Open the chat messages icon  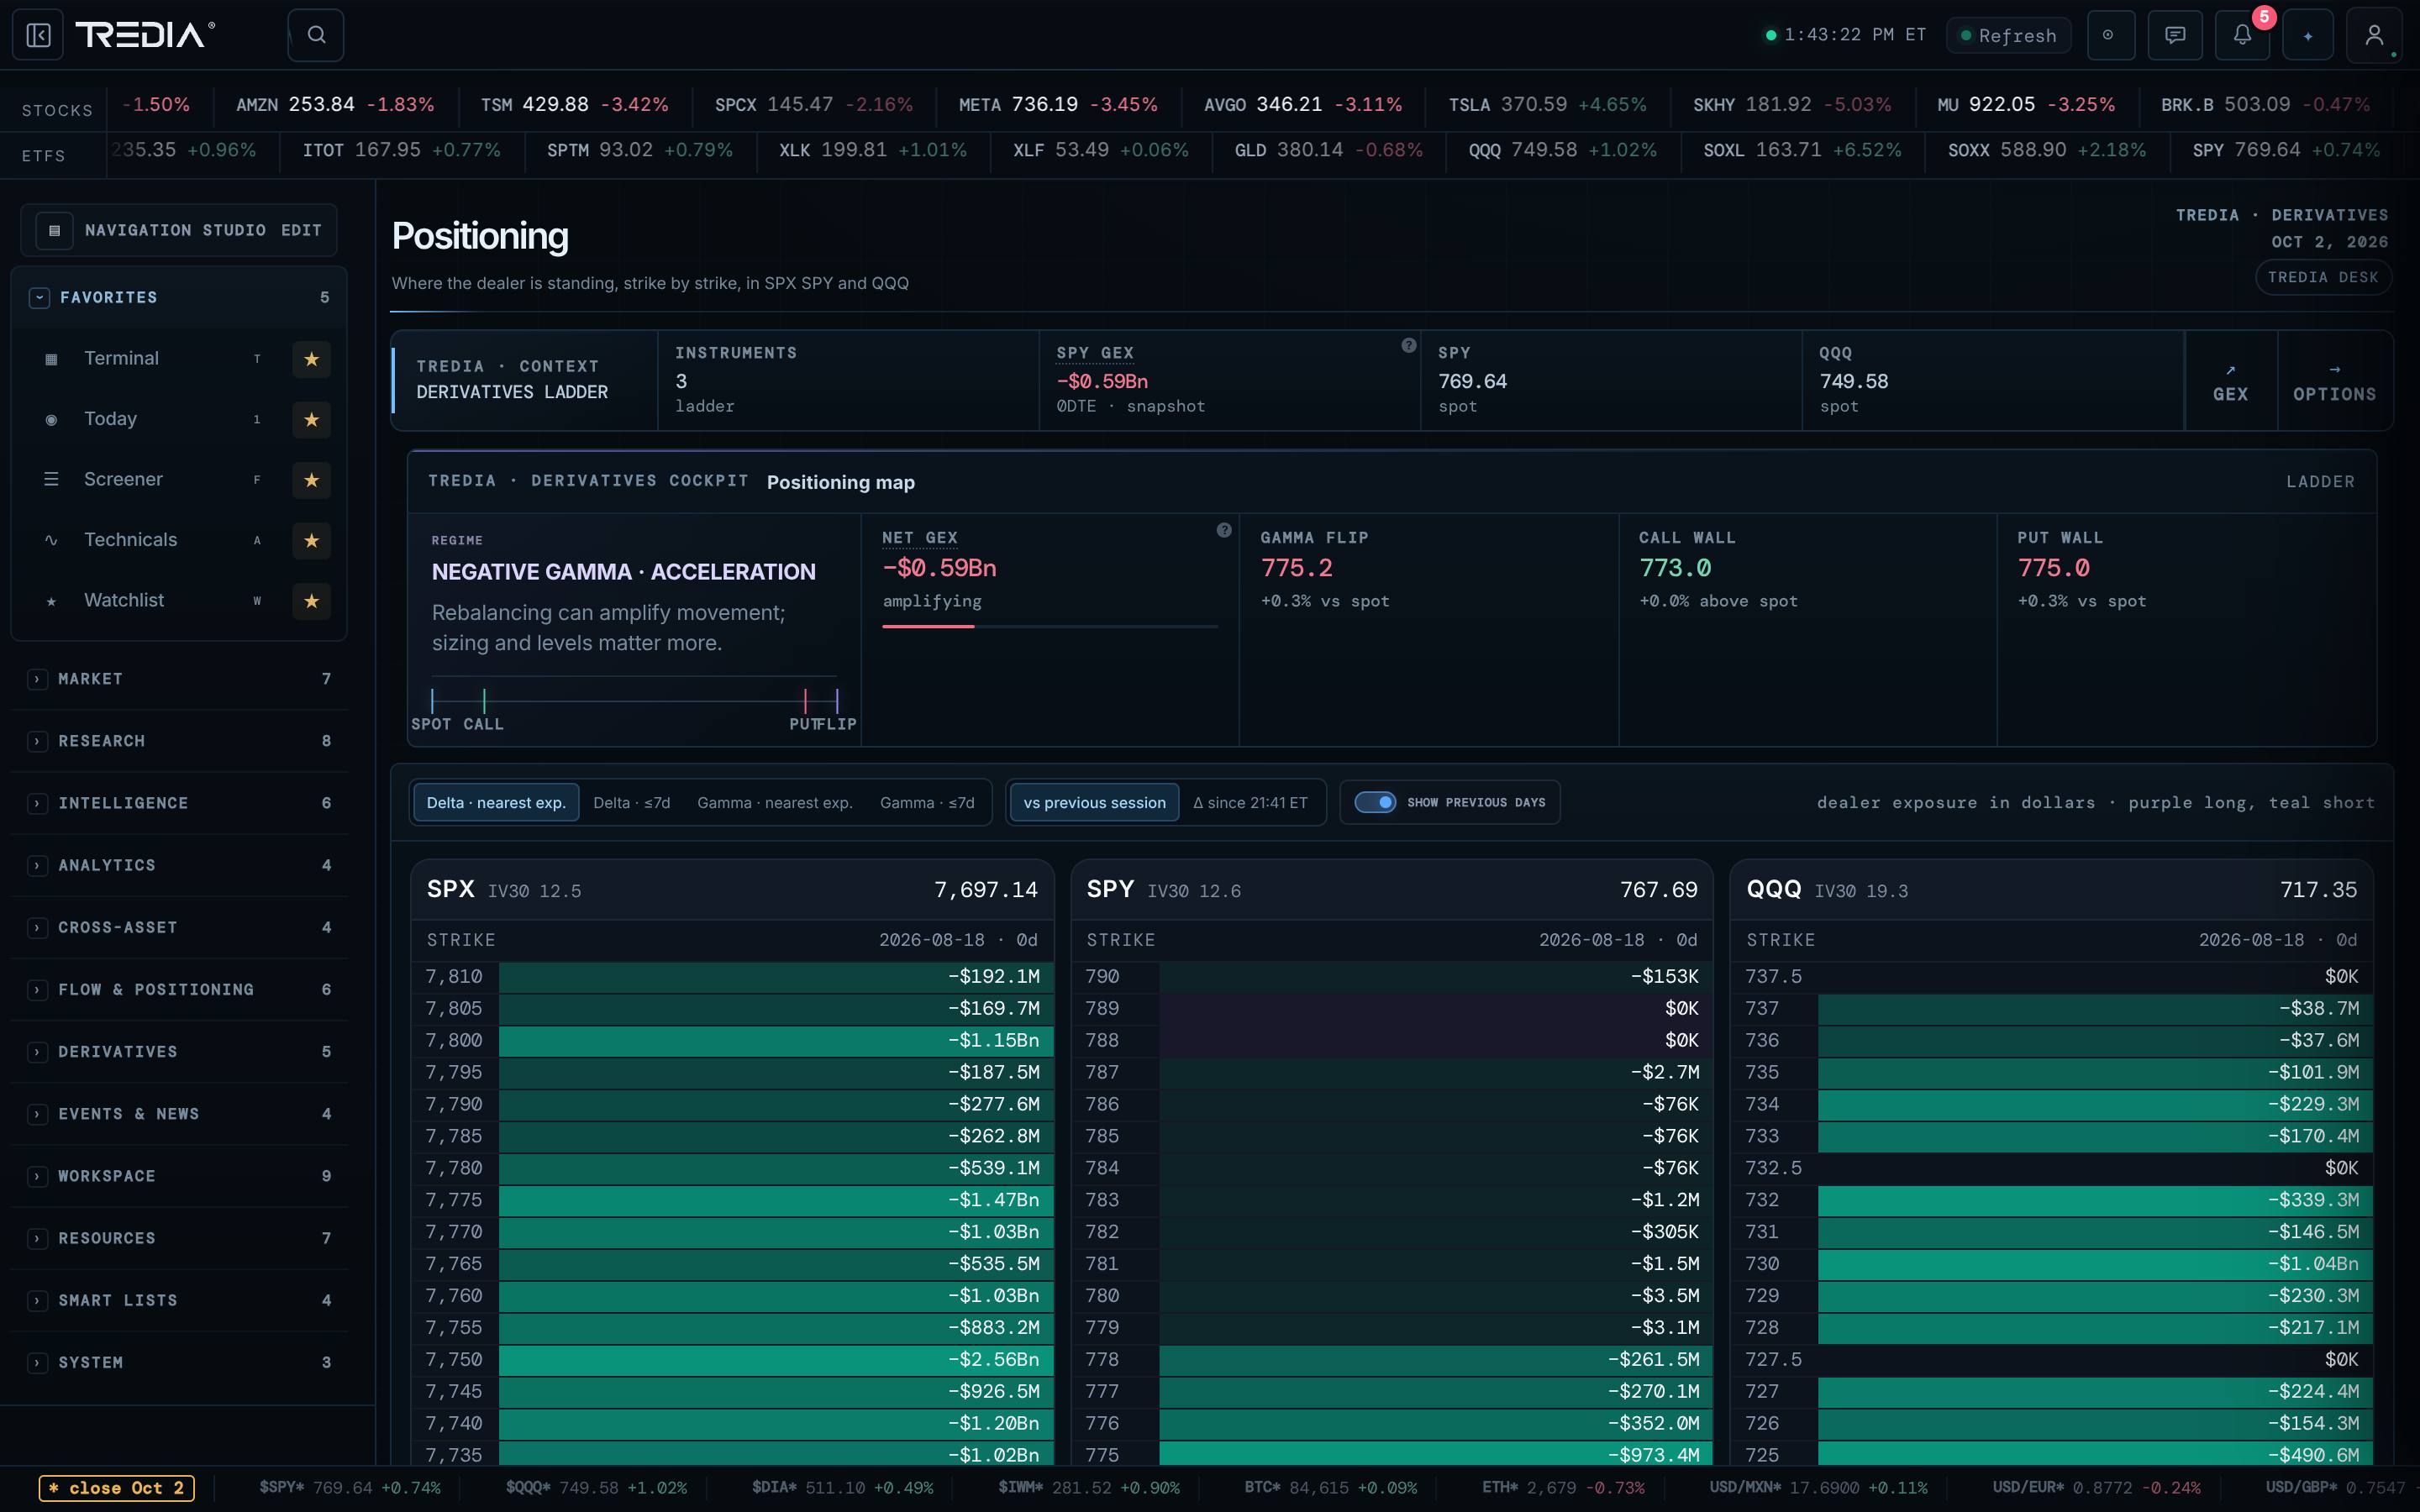(x=2175, y=35)
